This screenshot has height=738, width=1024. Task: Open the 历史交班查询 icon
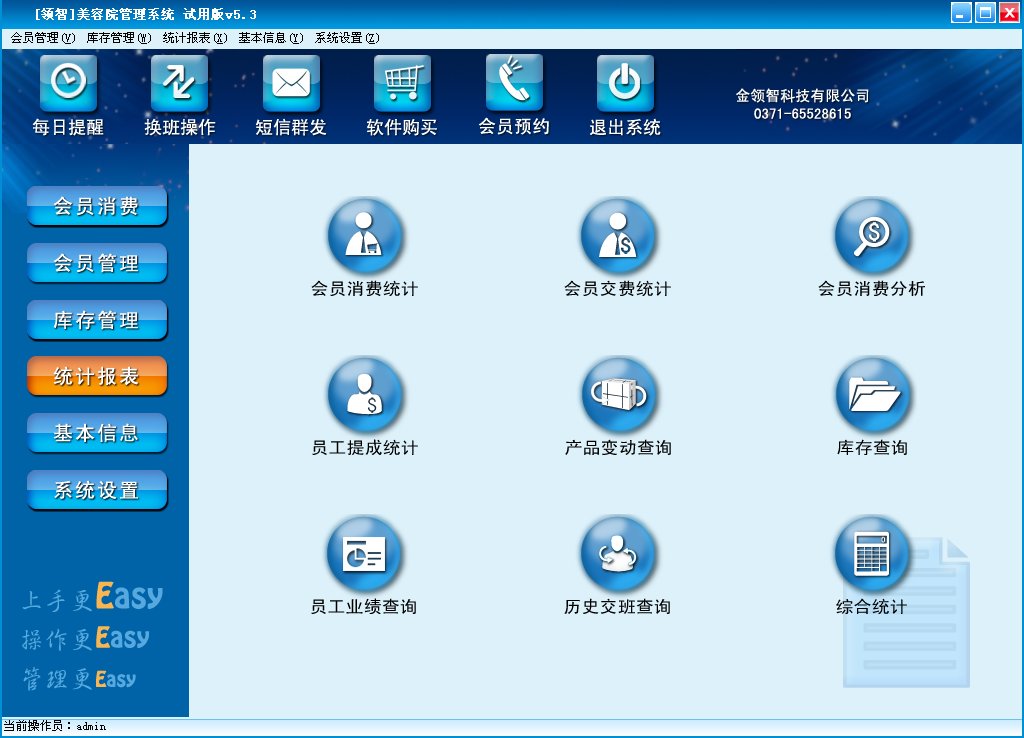(618, 555)
